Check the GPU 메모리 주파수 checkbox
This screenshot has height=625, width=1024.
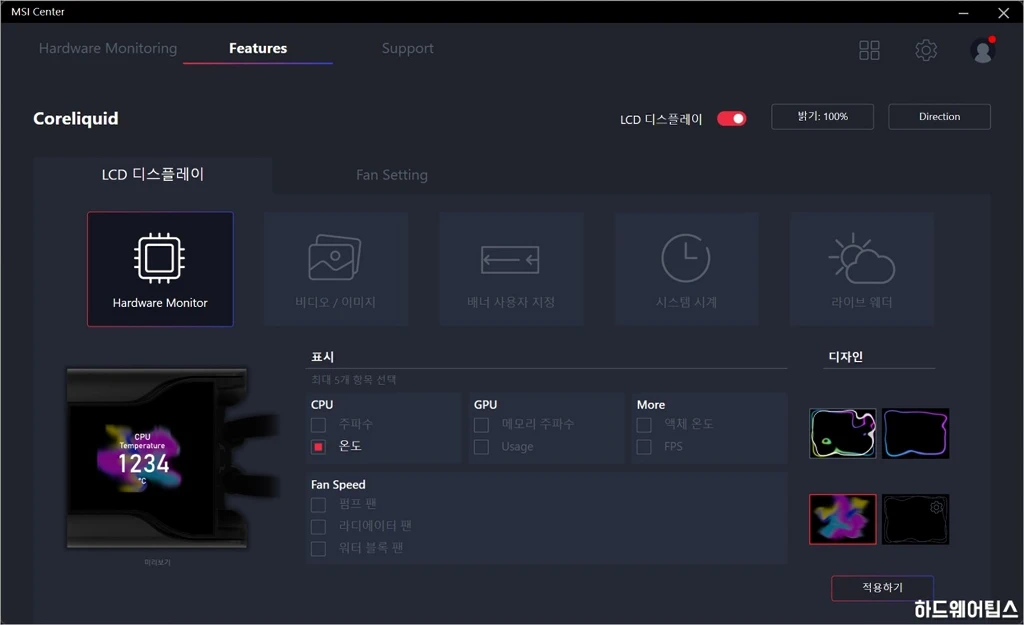[x=481, y=425]
